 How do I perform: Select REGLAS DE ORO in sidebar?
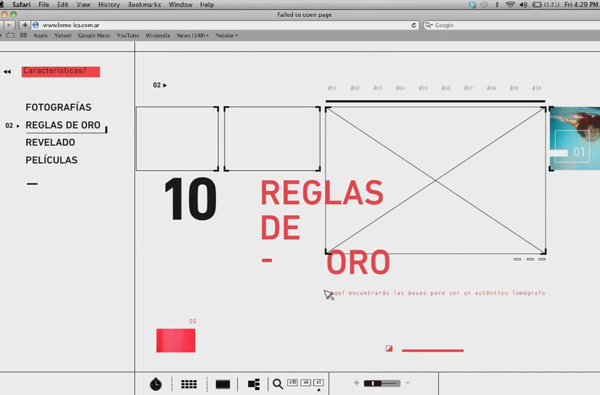(63, 125)
